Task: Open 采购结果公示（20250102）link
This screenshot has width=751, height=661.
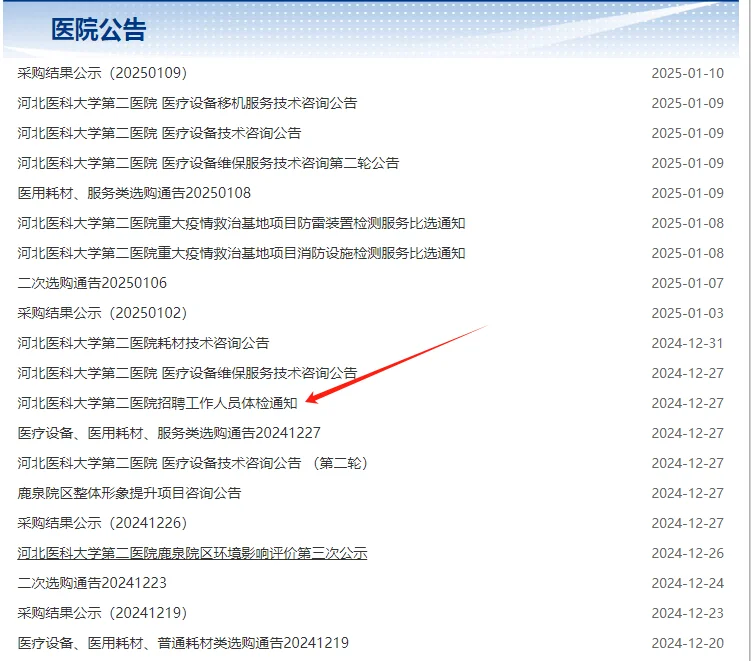Action: coord(102,313)
